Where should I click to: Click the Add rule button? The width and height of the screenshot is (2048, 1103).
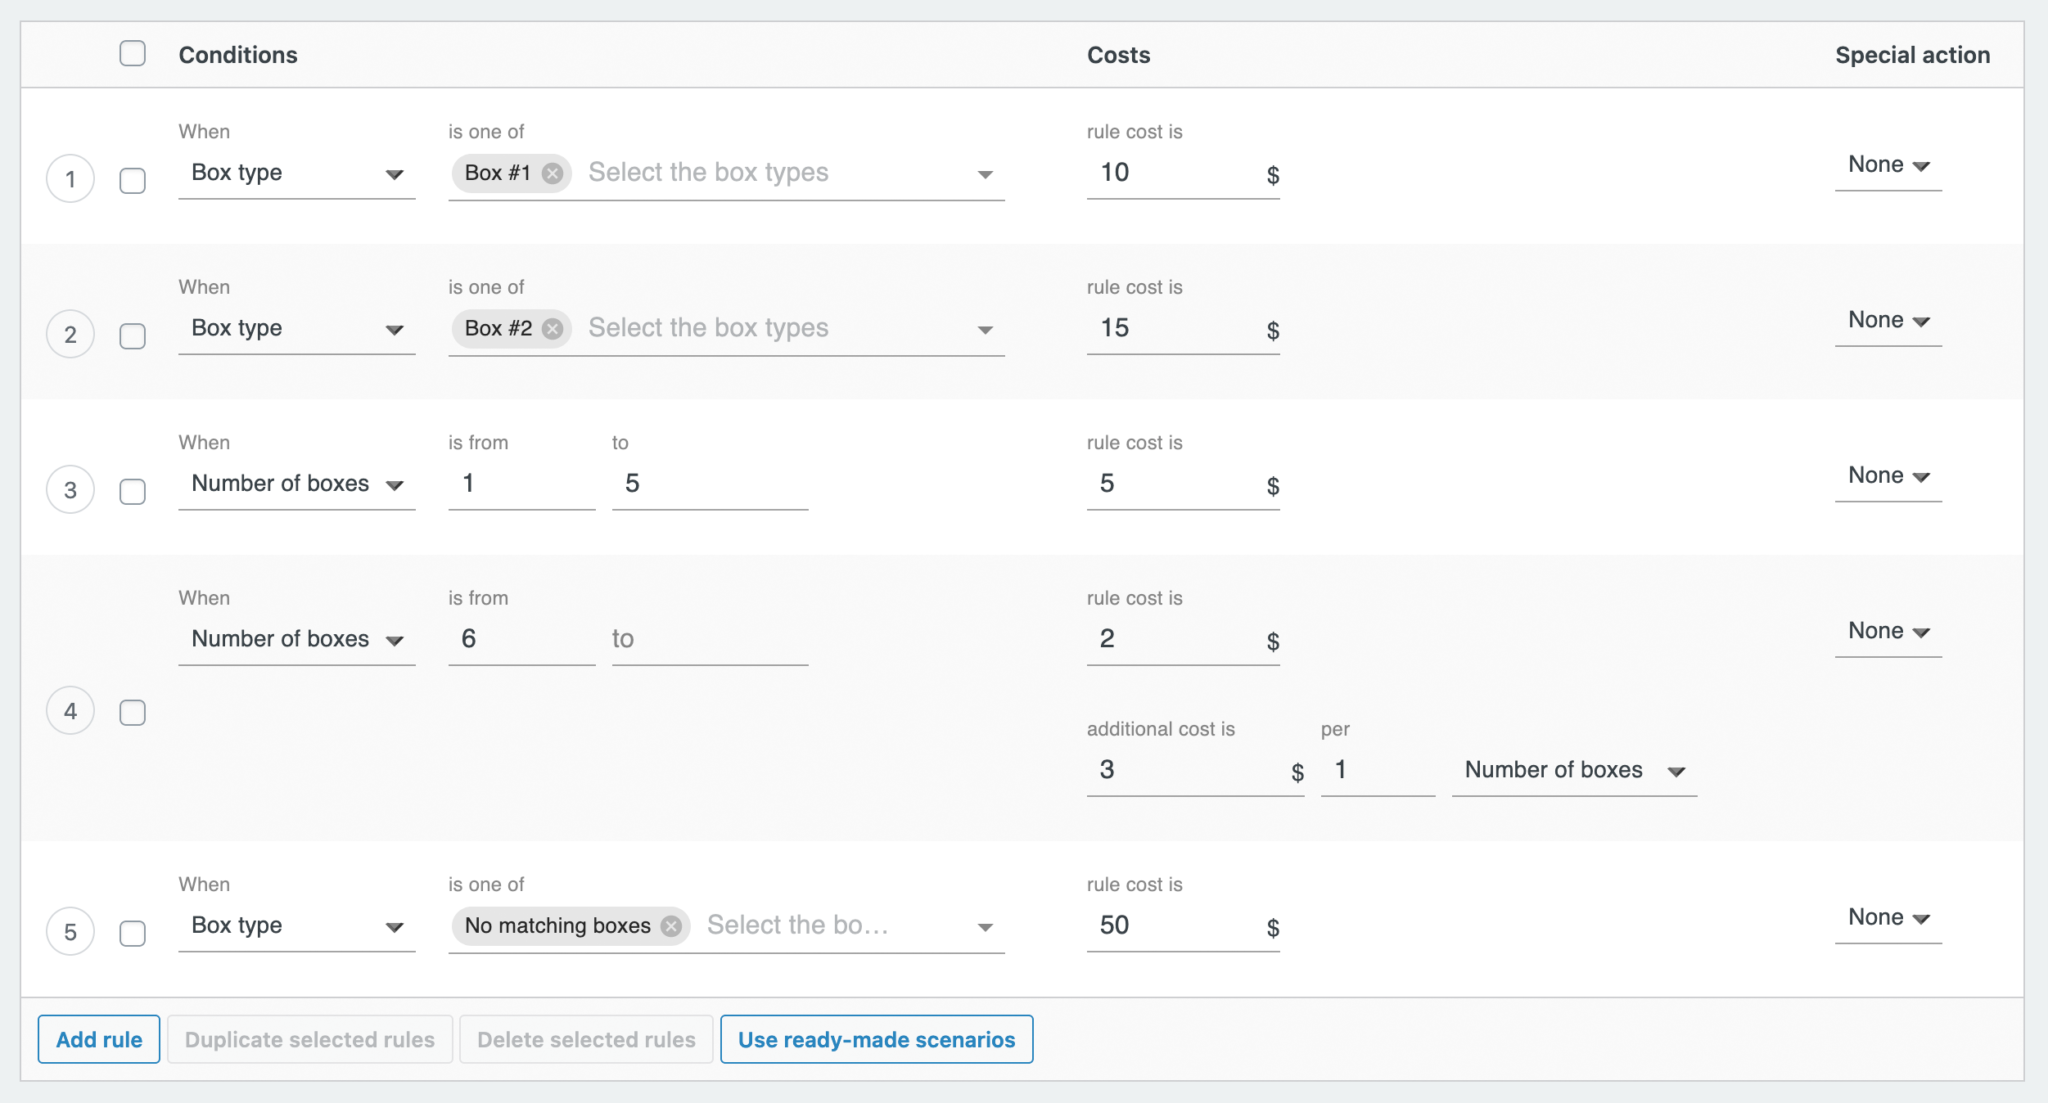[x=99, y=1039]
